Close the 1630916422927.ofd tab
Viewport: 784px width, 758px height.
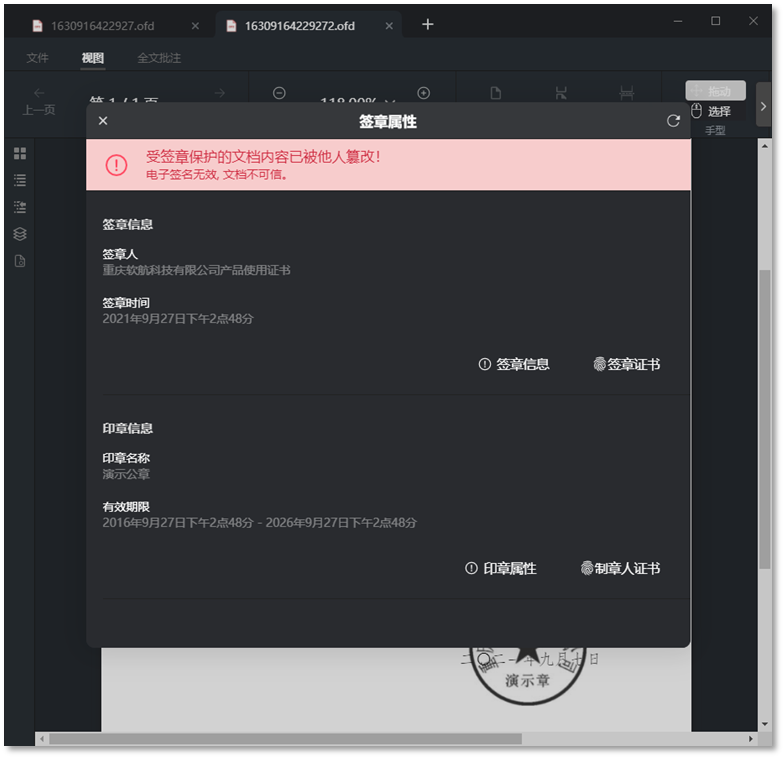[196, 26]
